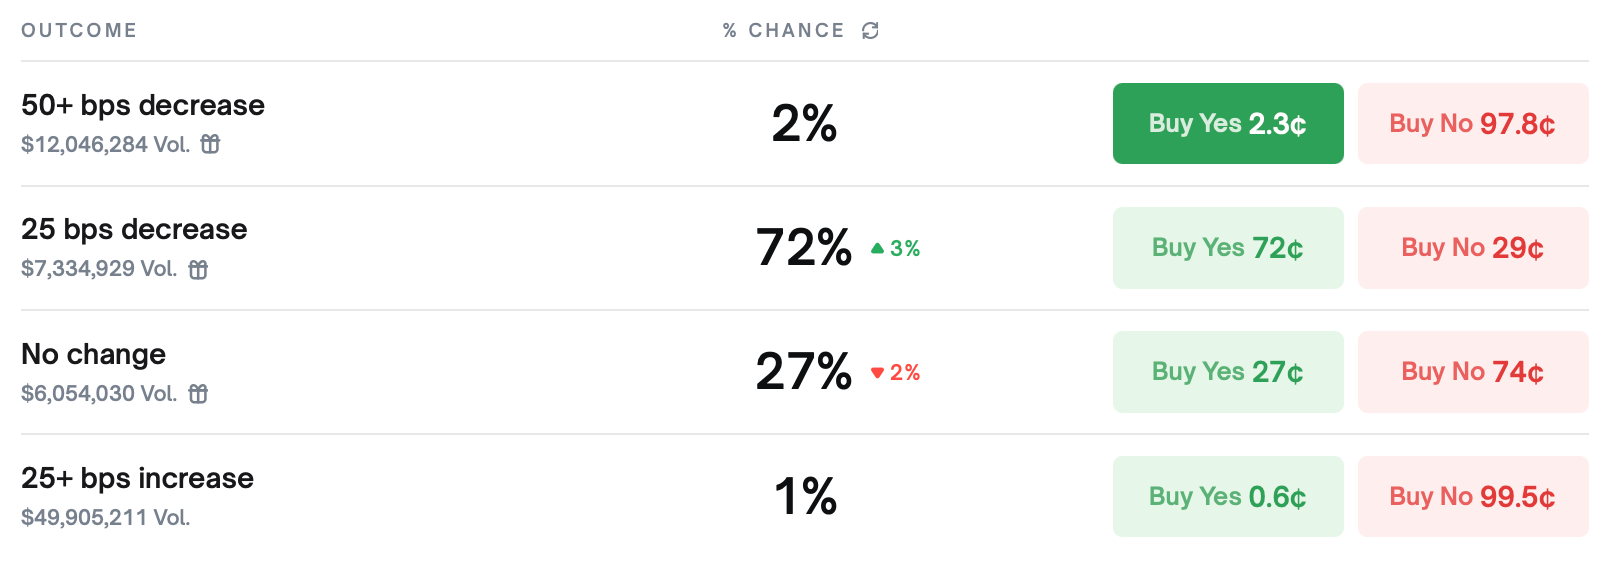The image size is (1611, 562).
Task: Open the 25+ bps increase outcome
Action: click(137, 478)
